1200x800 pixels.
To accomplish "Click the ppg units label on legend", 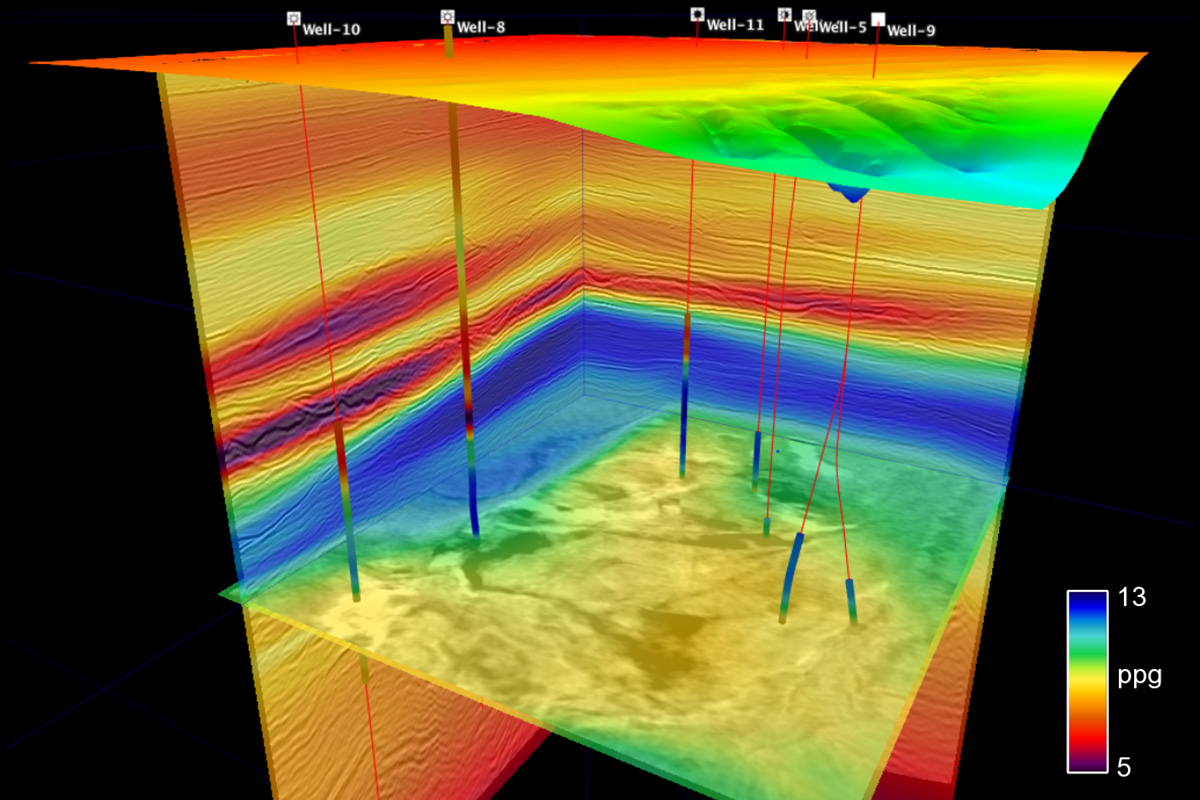I will pos(1139,677).
